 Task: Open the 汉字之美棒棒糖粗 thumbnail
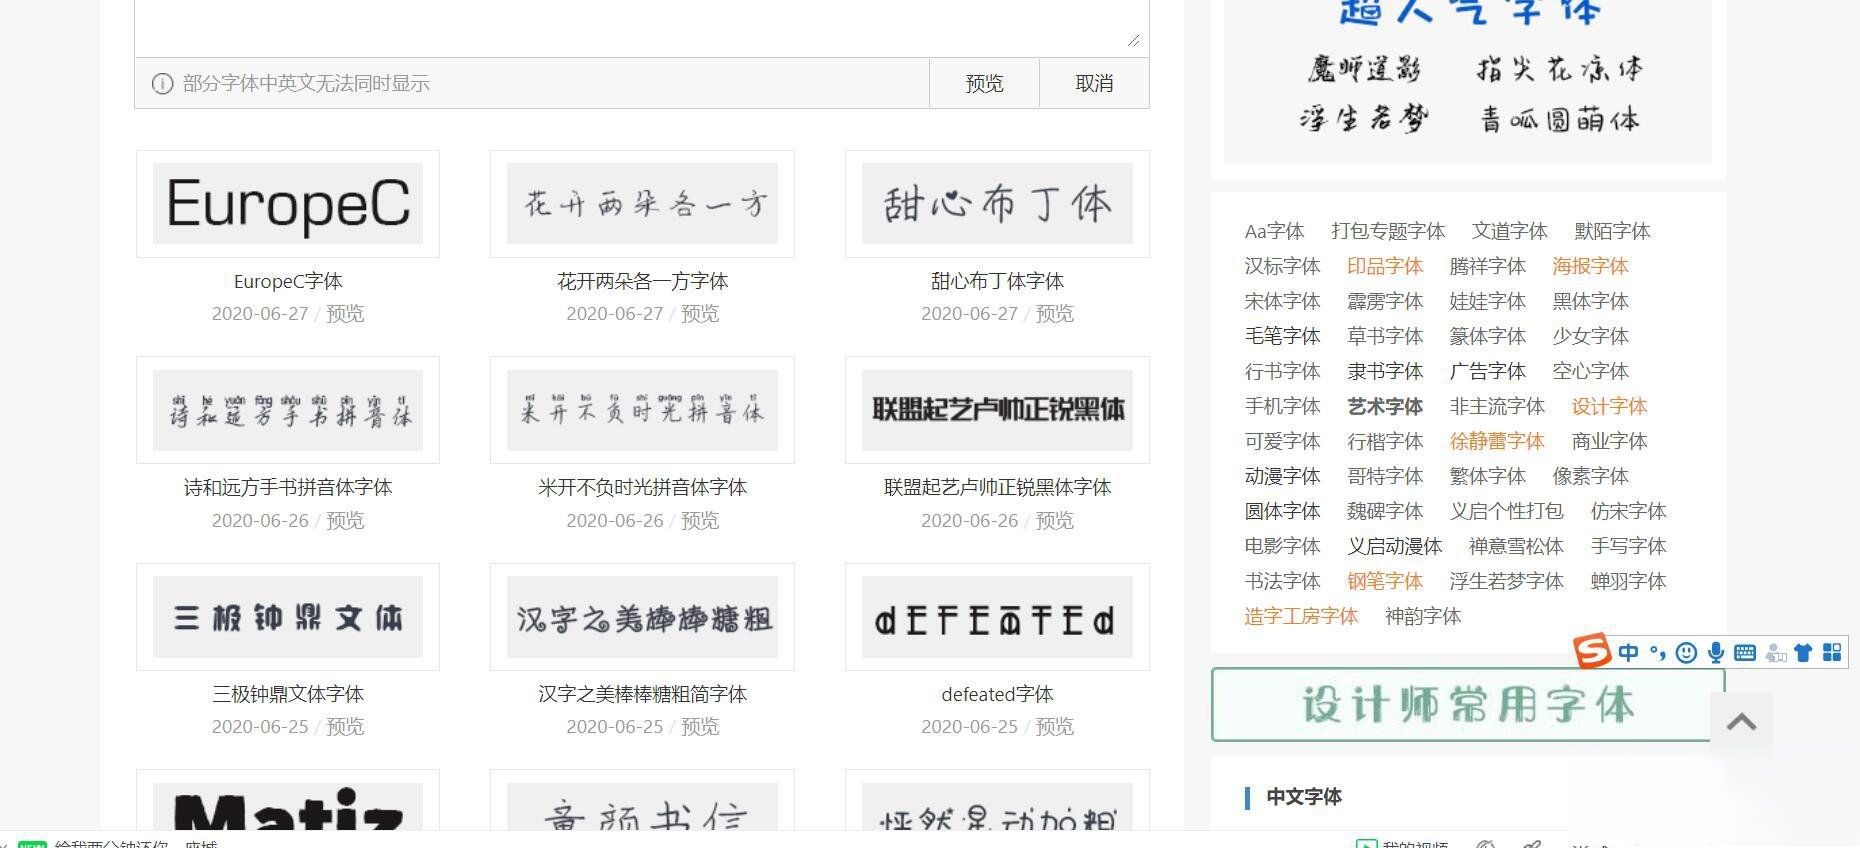[642, 617]
